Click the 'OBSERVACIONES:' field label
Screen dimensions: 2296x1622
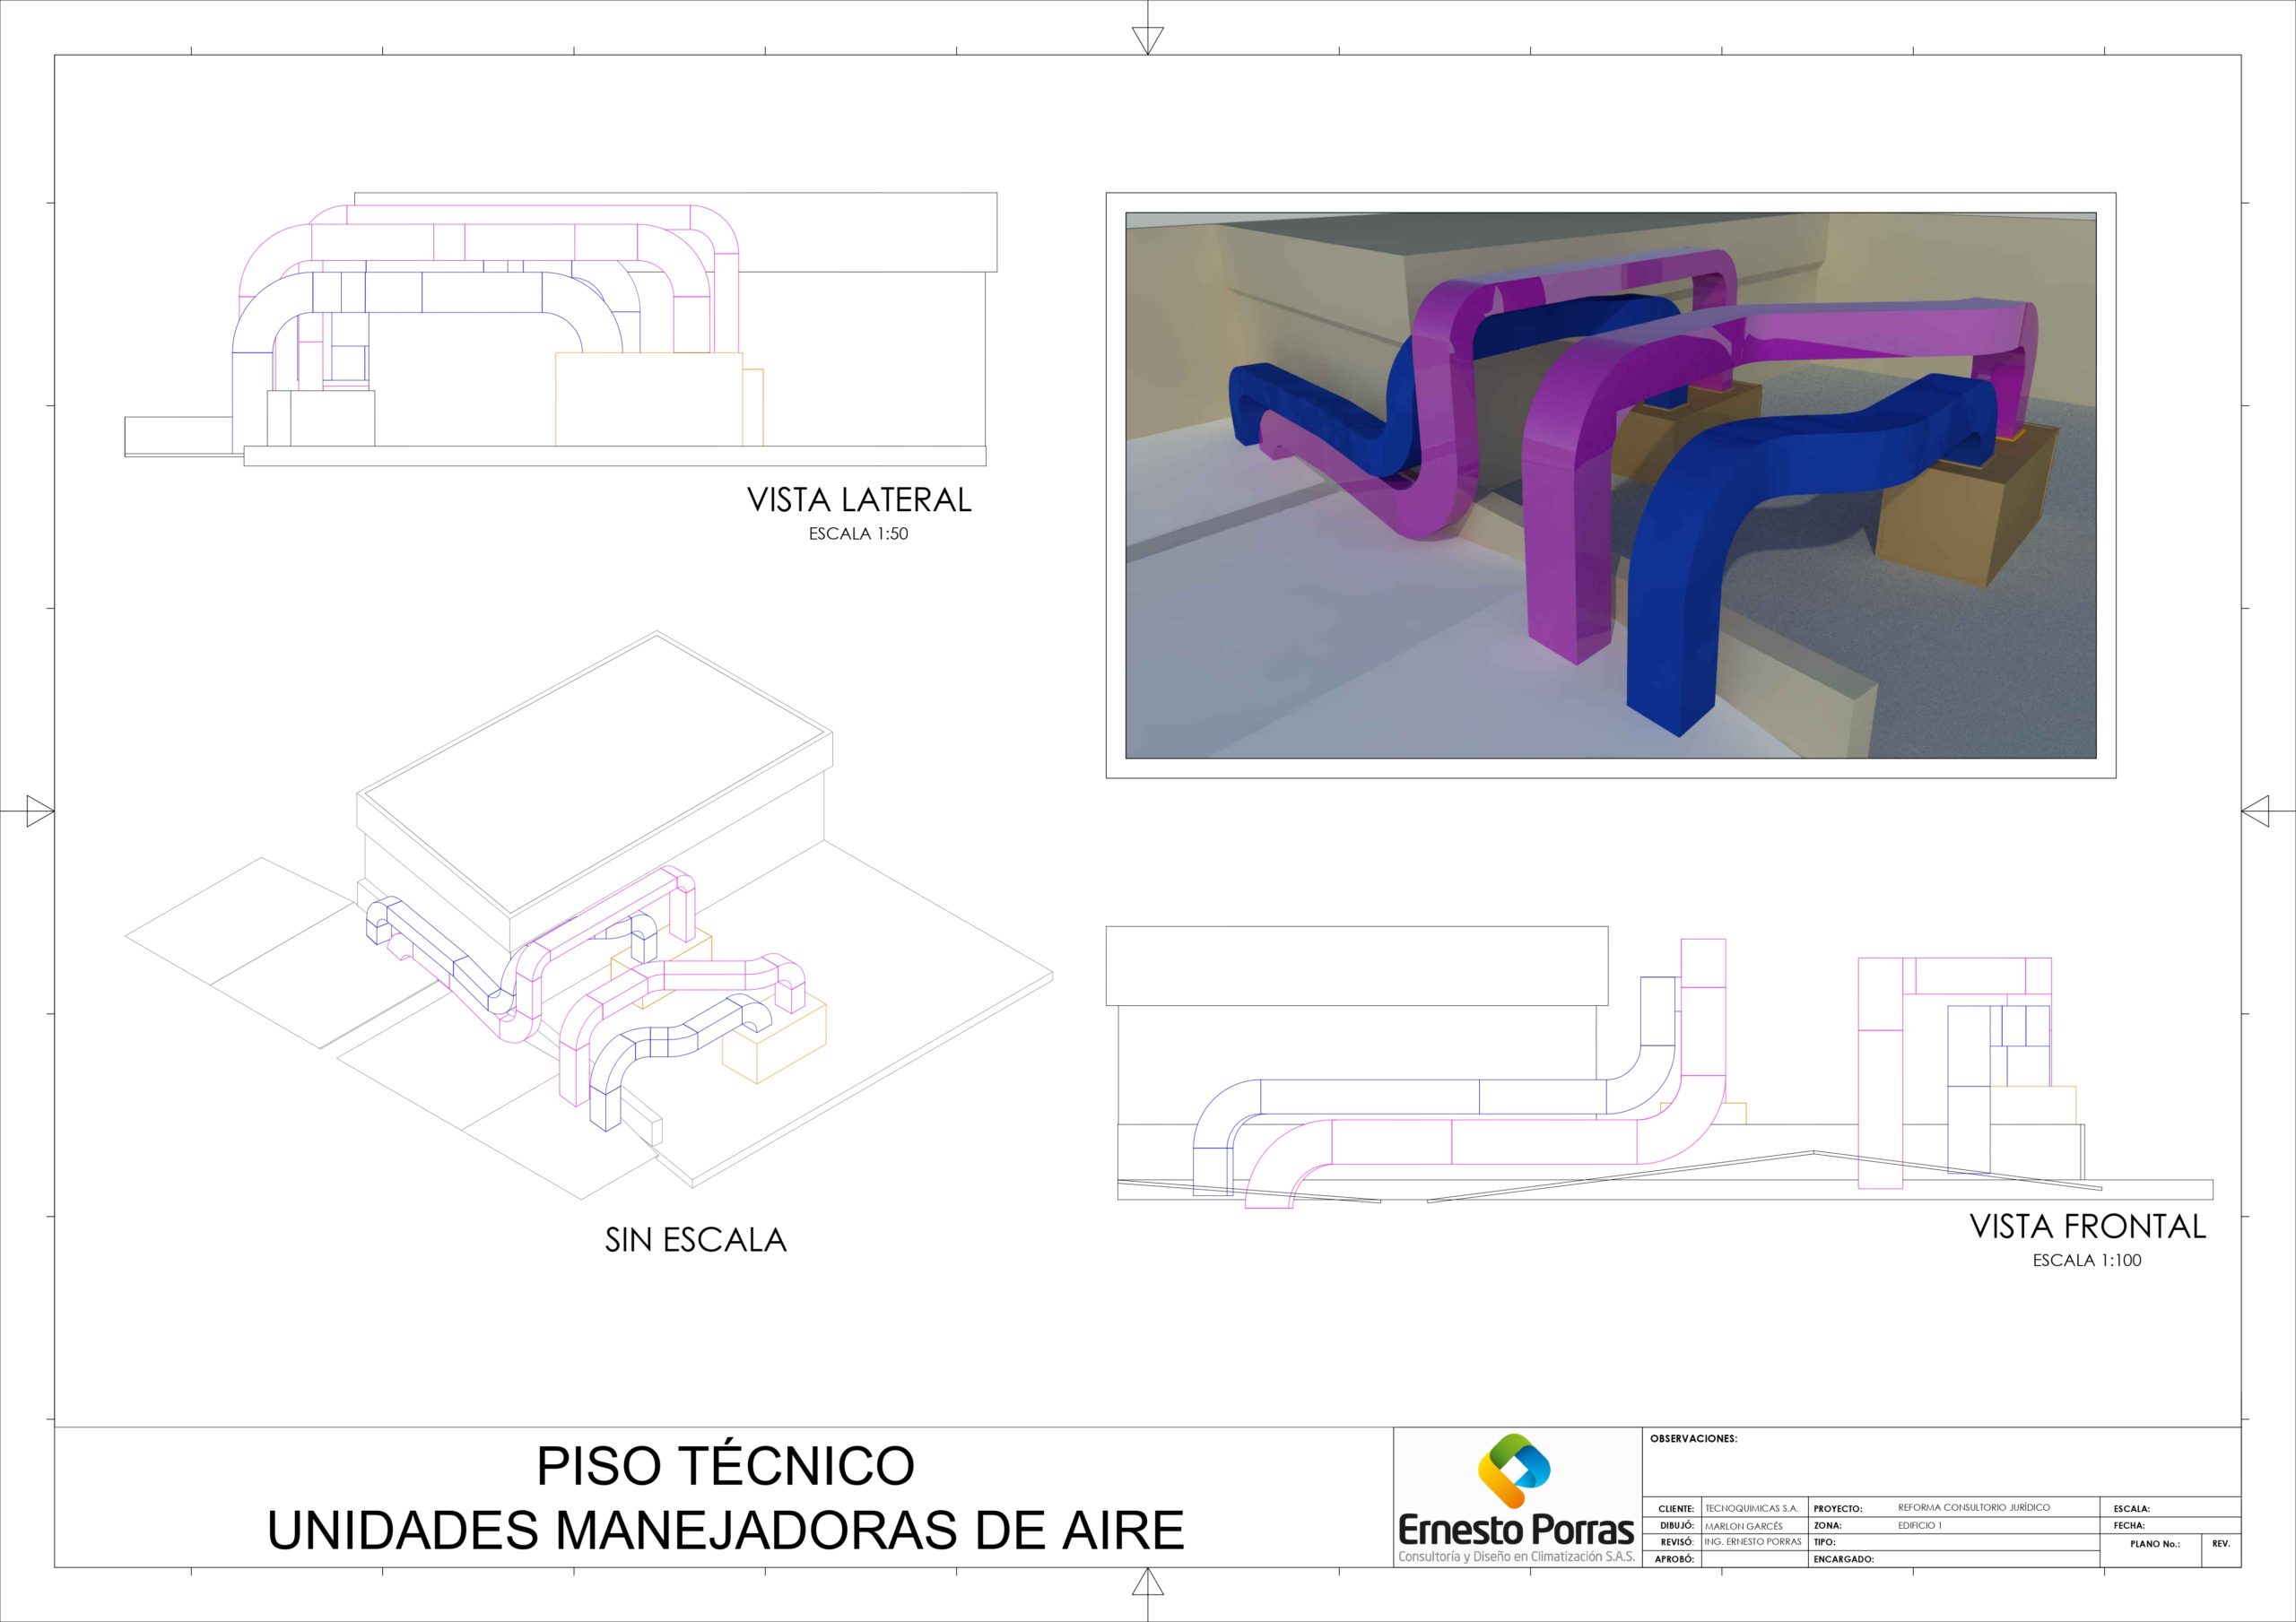[x=1694, y=1439]
